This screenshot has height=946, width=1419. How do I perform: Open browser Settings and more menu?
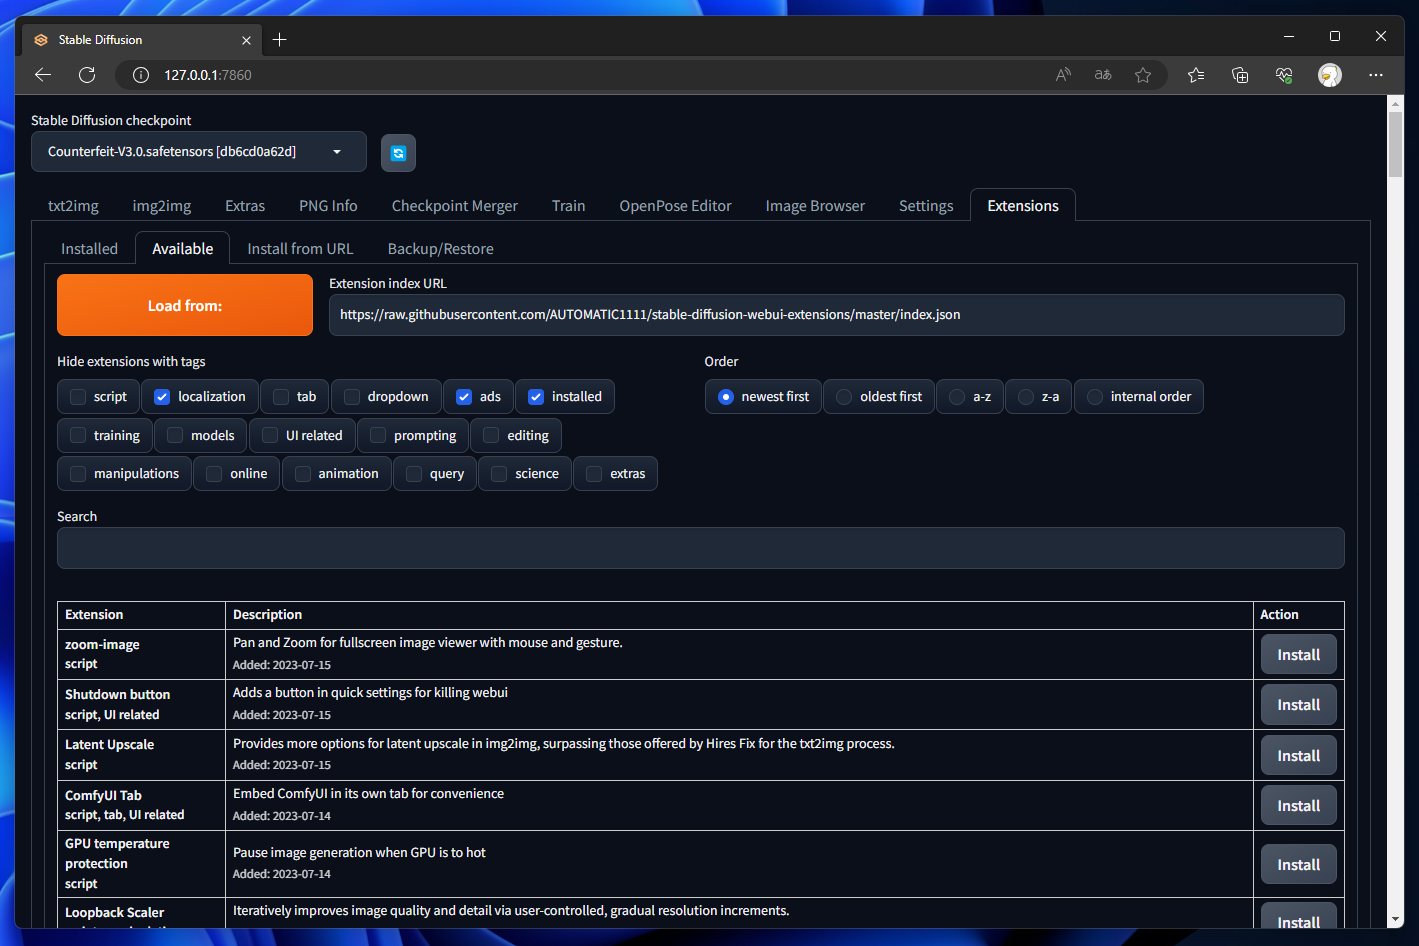tap(1376, 75)
